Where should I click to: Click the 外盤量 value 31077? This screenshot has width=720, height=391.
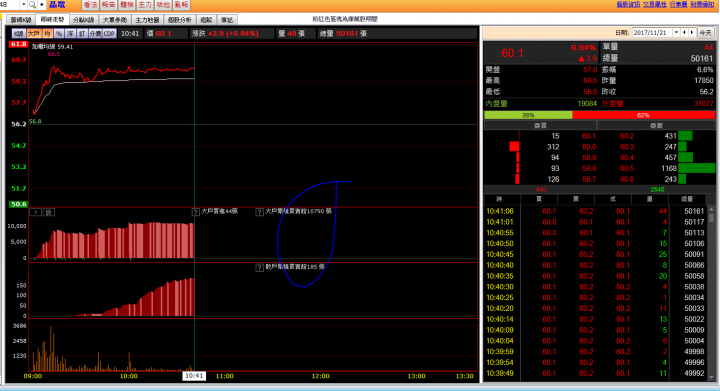pos(703,104)
